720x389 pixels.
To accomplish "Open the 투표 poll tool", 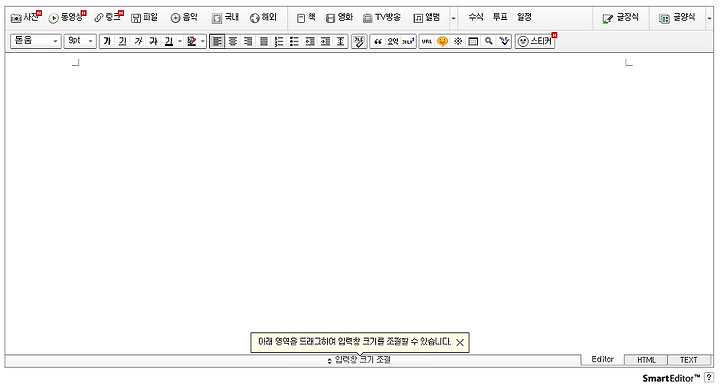I will click(500, 17).
